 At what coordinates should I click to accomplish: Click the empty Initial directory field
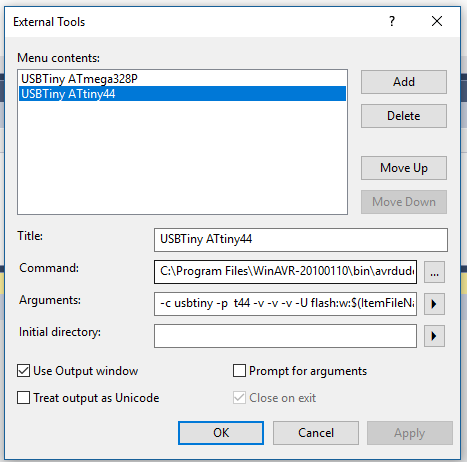[285, 336]
